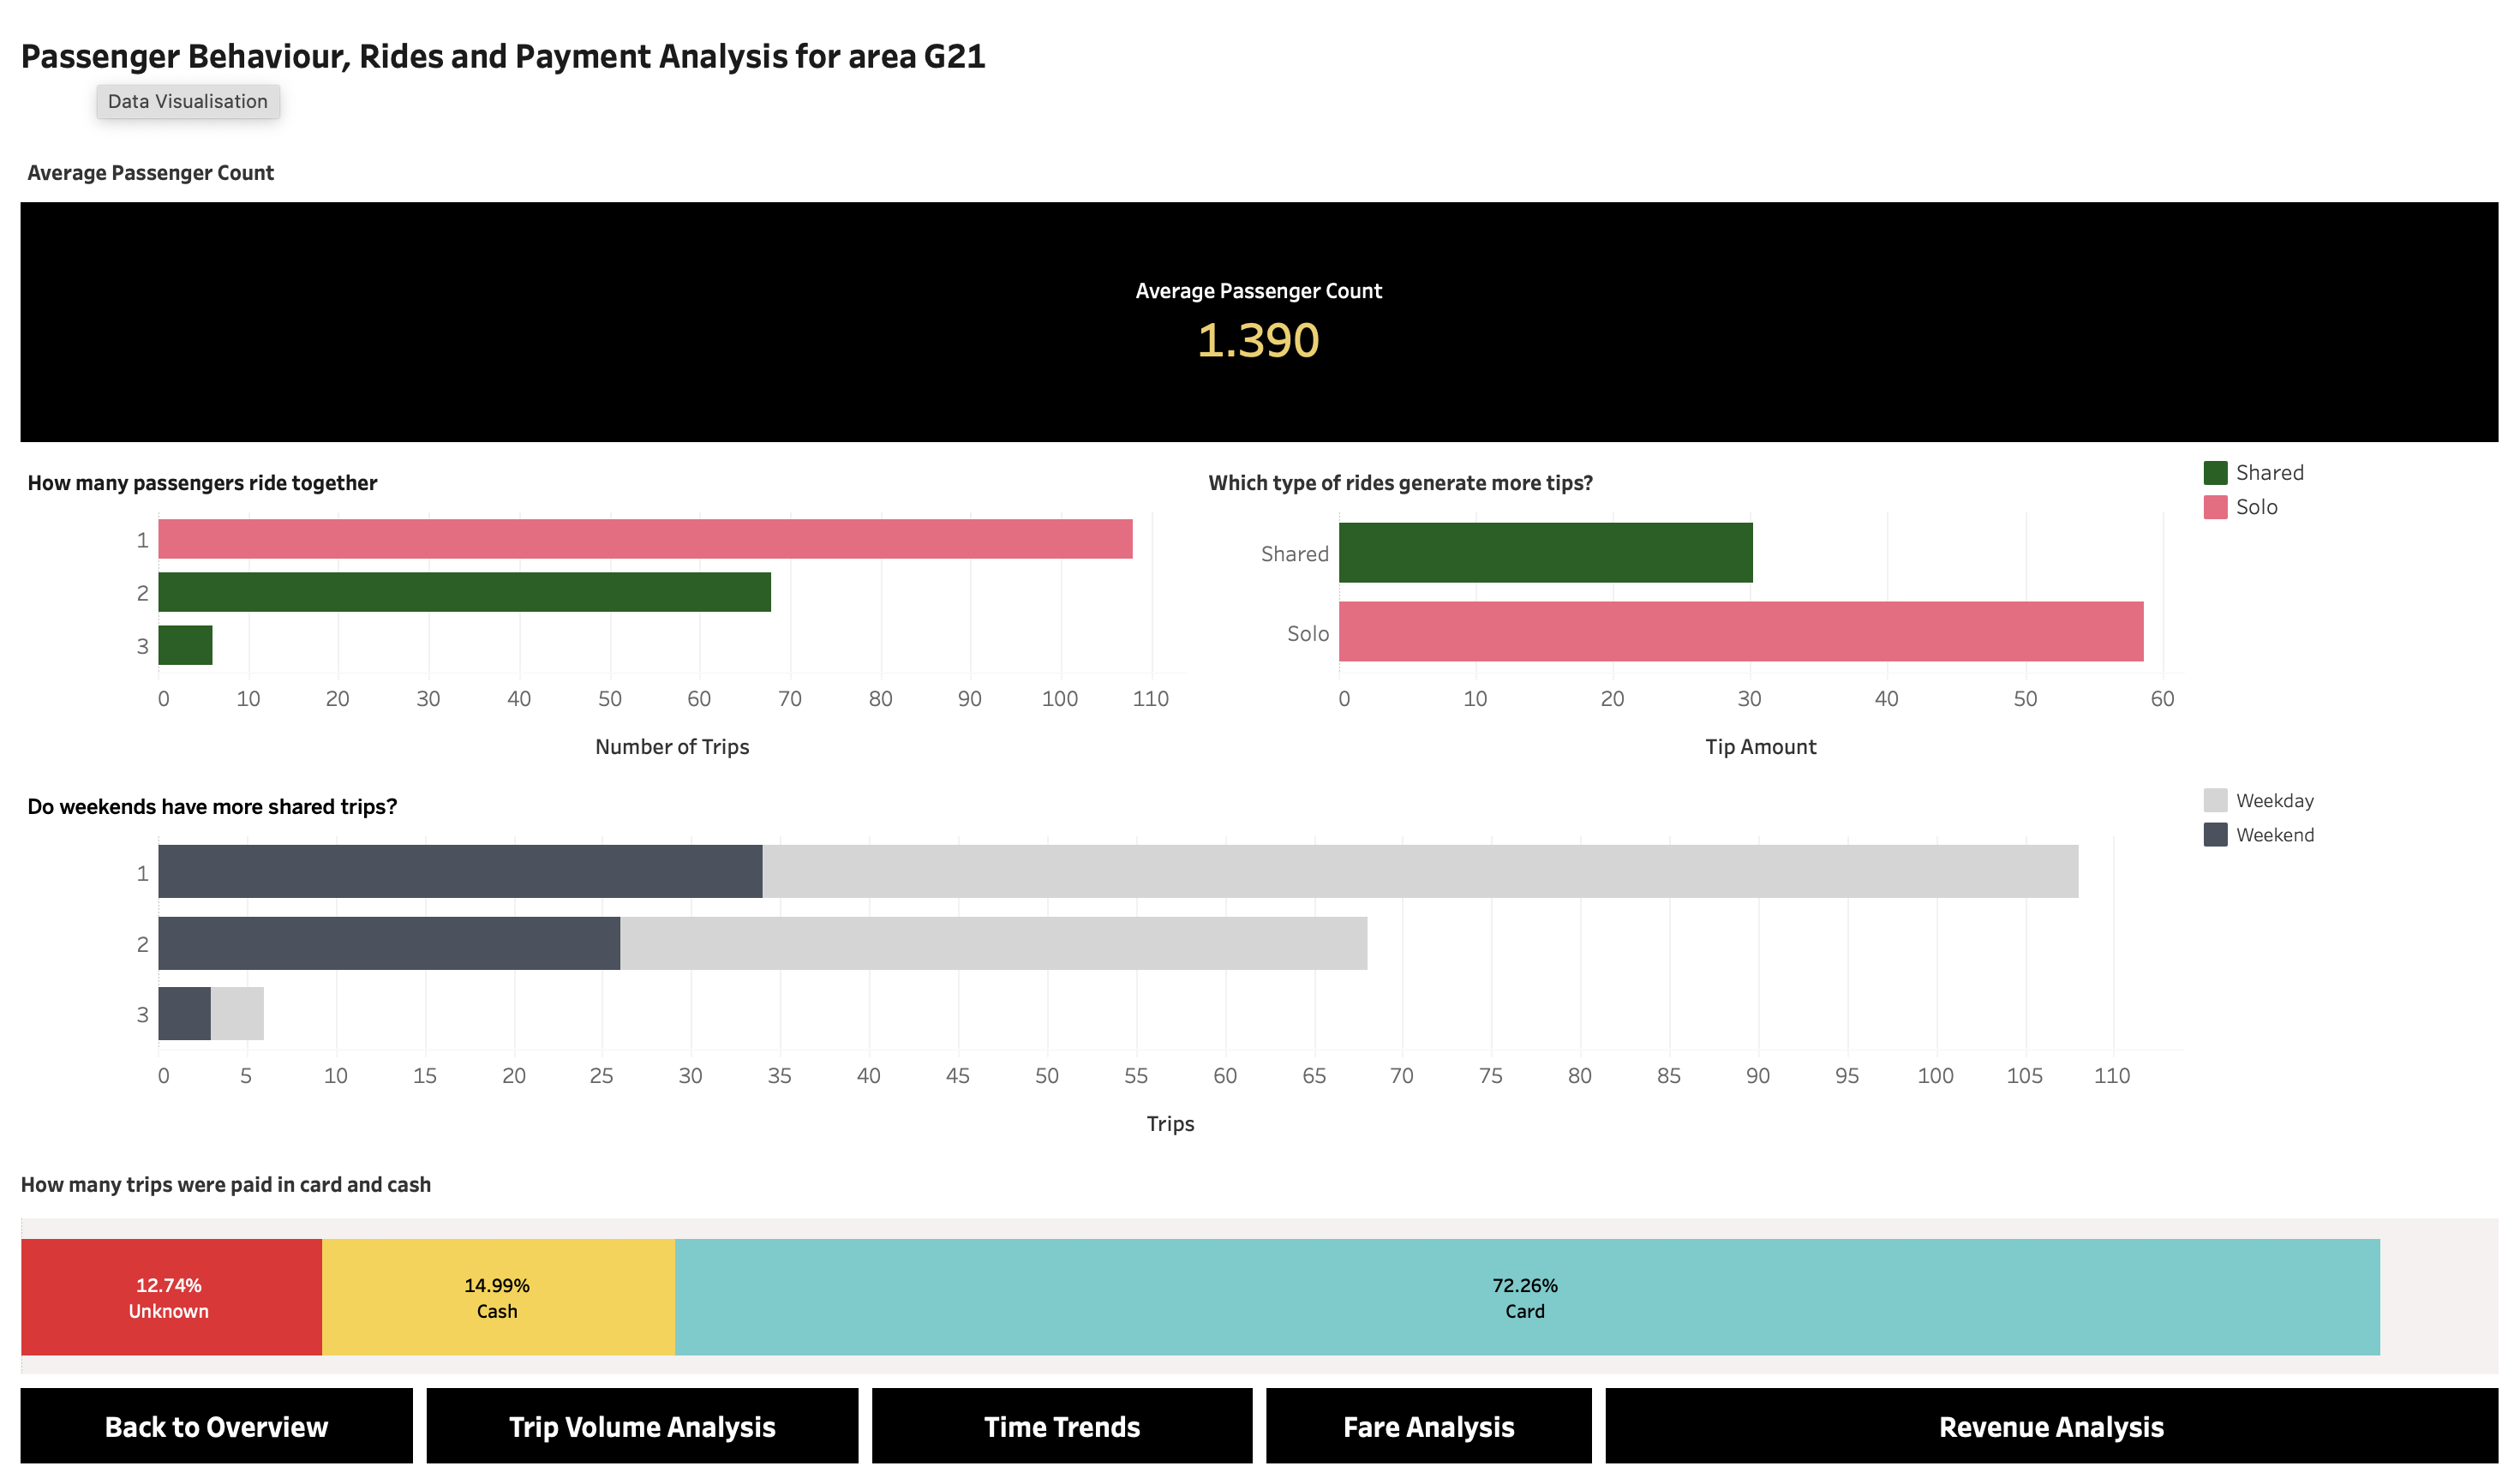Select the Solo tip amount bar
The image size is (2514, 1484).
click(x=1740, y=631)
